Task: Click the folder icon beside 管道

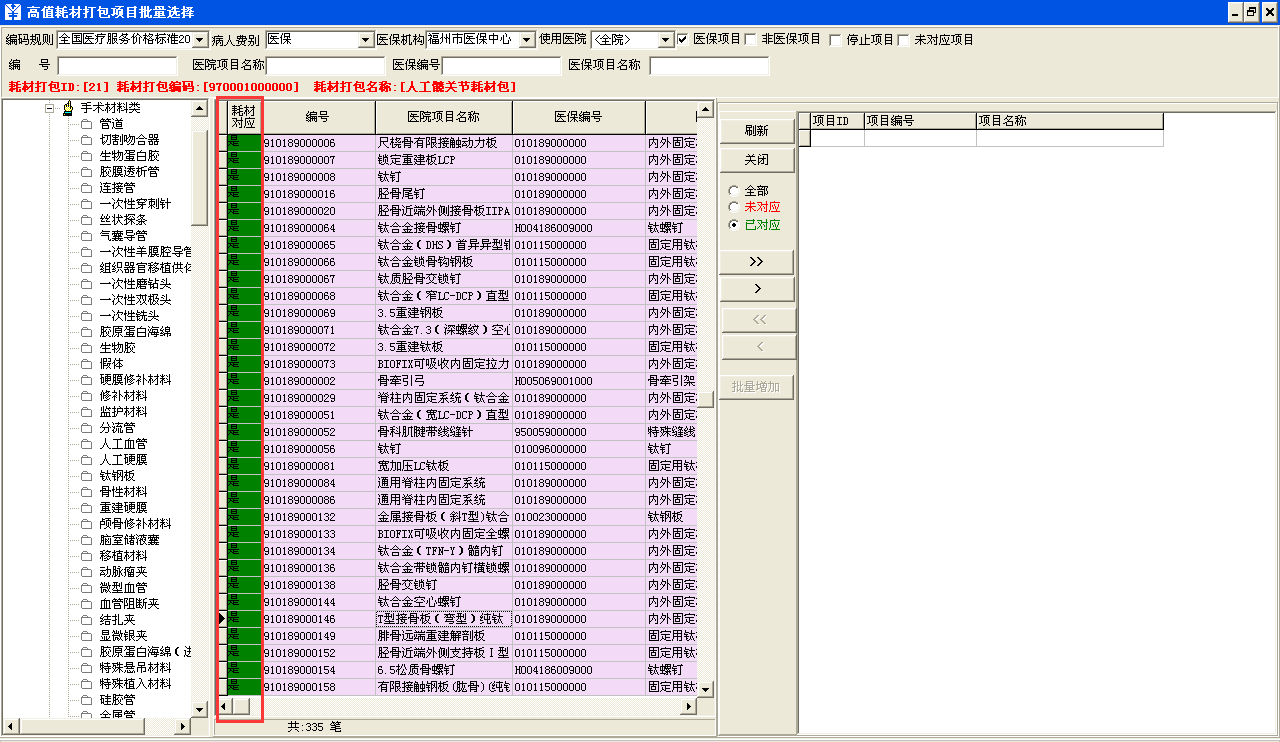Action: (x=86, y=124)
